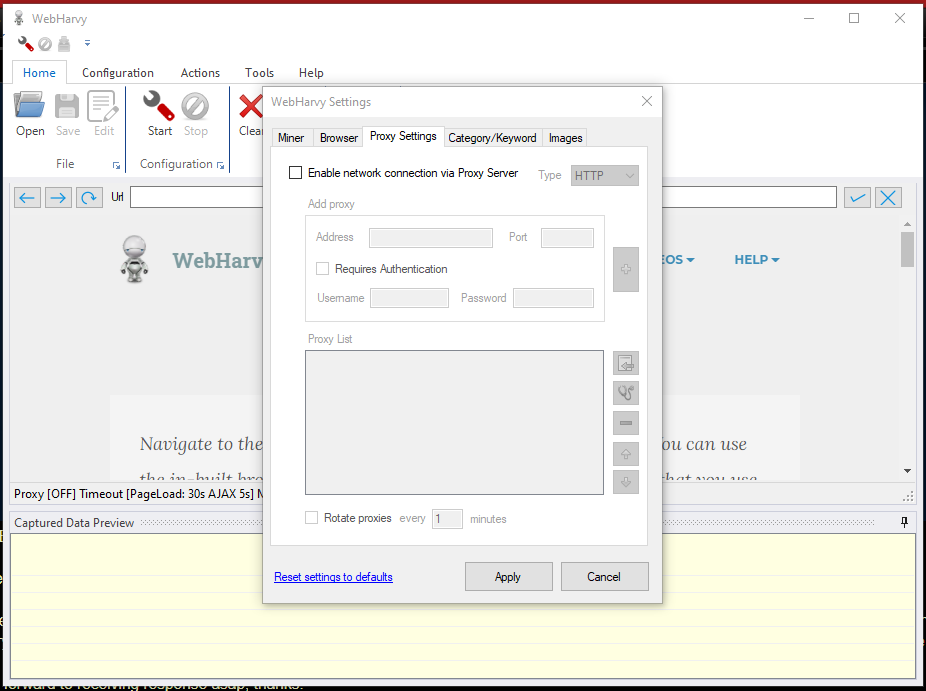This screenshot has width=926, height=691.
Task: Open quick access toolbar customize arrow
Action: coord(87,43)
